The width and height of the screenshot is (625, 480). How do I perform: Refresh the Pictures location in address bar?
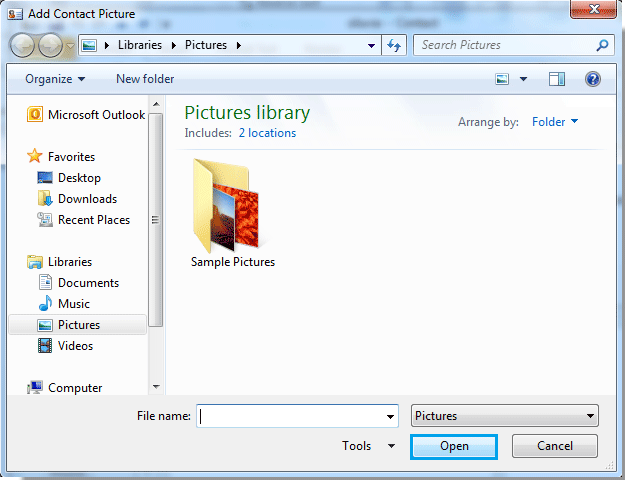394,45
